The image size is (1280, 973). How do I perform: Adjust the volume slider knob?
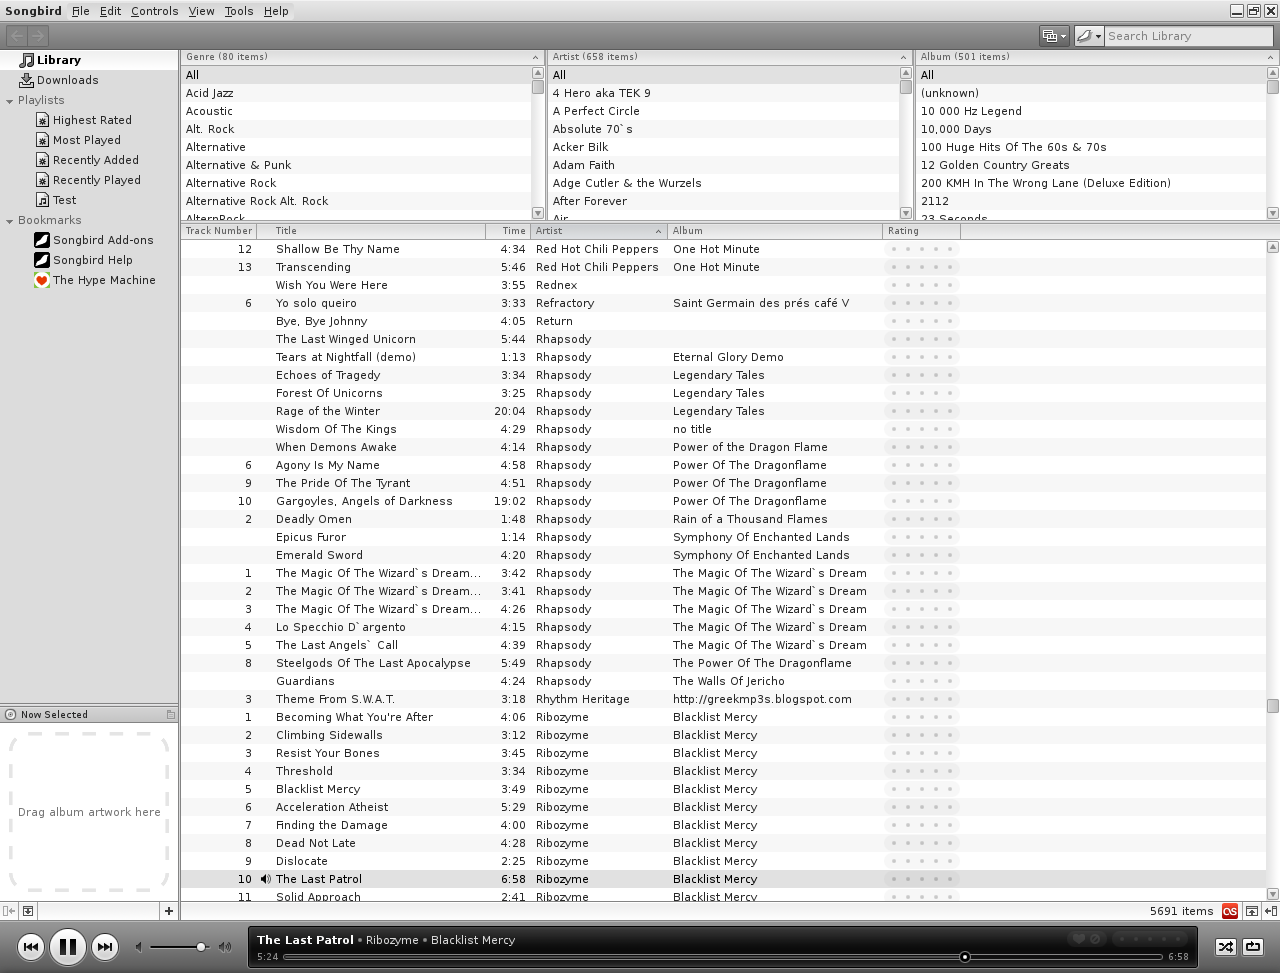[x=201, y=947]
